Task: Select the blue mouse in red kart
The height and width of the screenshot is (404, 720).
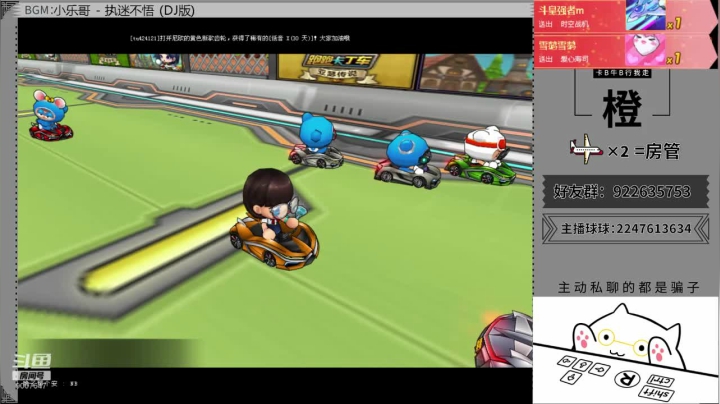Action: click(50, 115)
